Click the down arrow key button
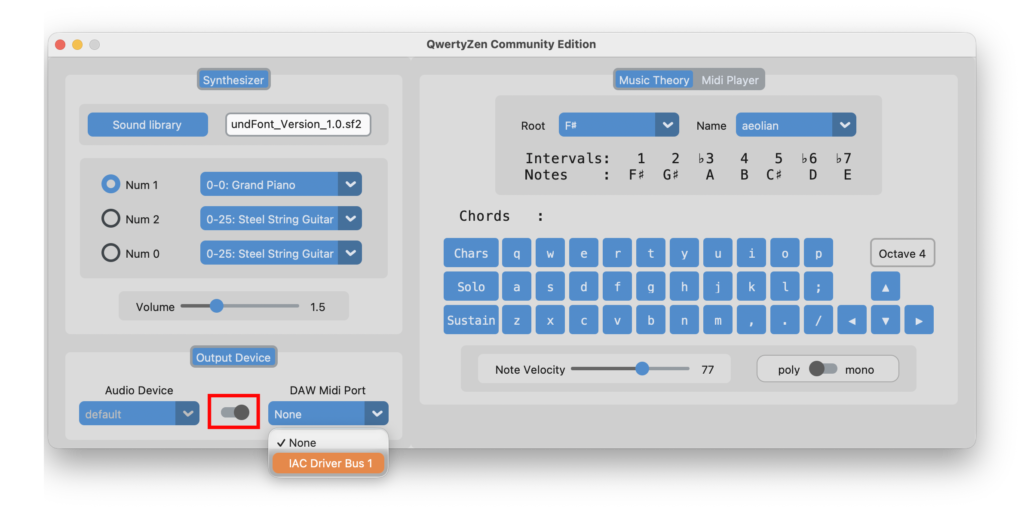 885,320
